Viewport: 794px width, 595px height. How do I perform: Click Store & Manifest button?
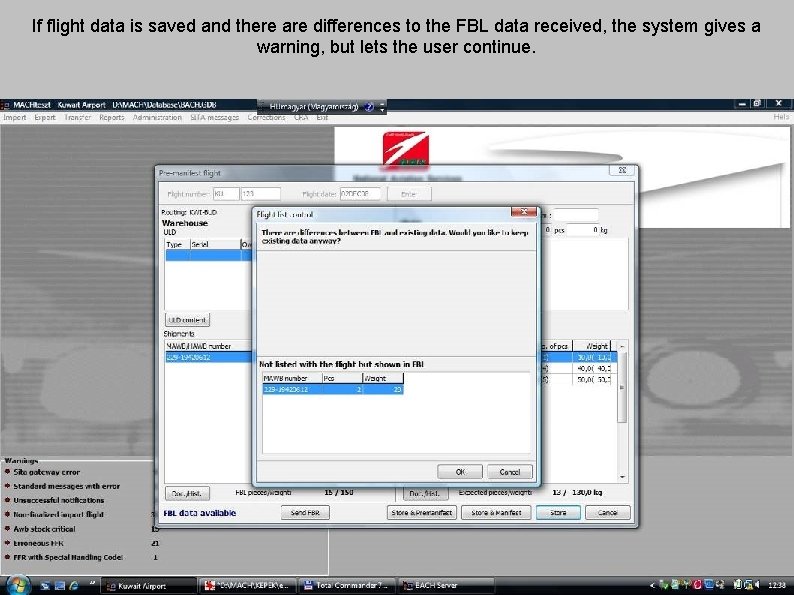(x=496, y=512)
